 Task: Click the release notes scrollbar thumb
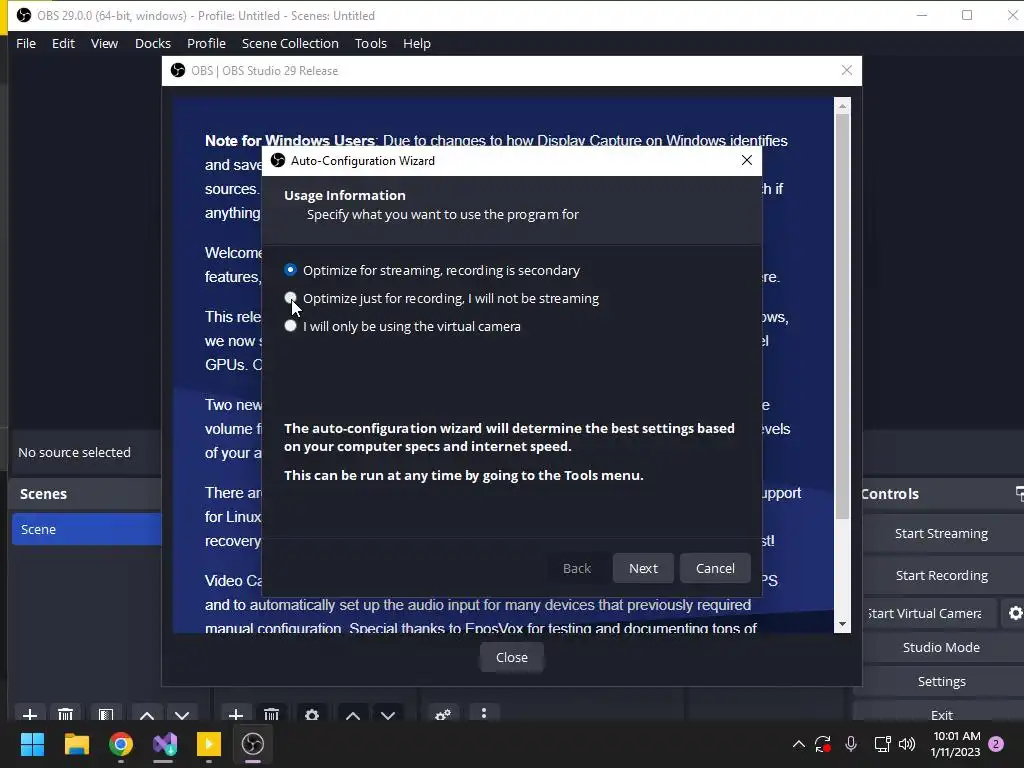point(842,317)
